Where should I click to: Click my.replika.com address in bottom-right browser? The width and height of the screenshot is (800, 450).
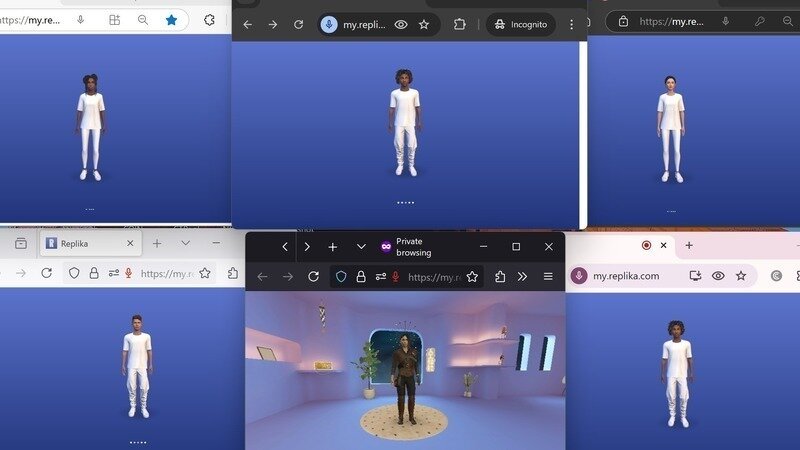626,276
